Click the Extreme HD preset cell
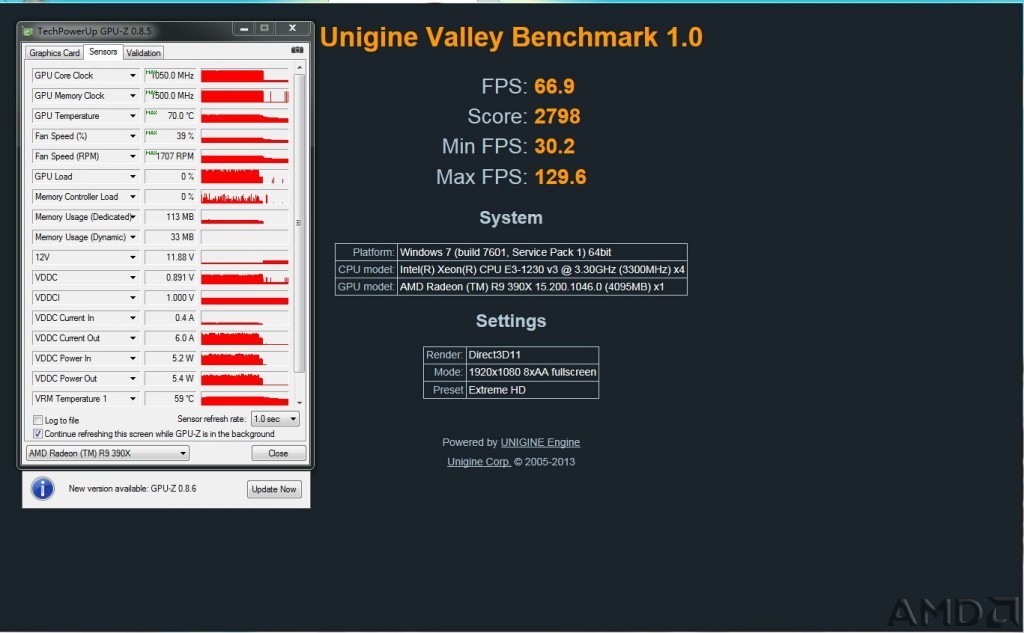 click(x=532, y=390)
